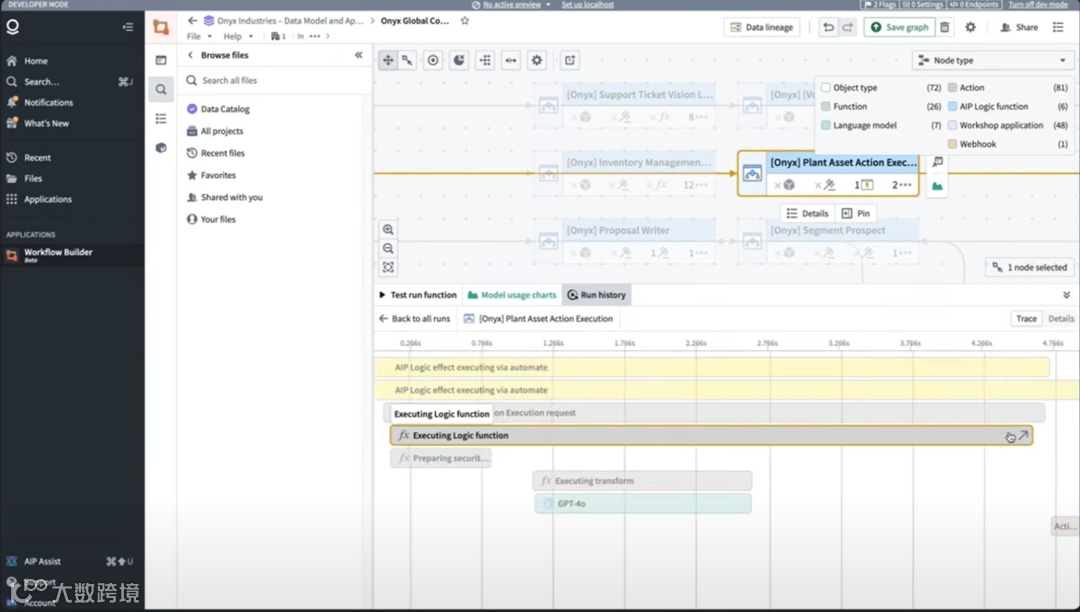The height and width of the screenshot is (612, 1080).
Task: Open graph settings gear in canvas toolbar
Action: coord(537,61)
